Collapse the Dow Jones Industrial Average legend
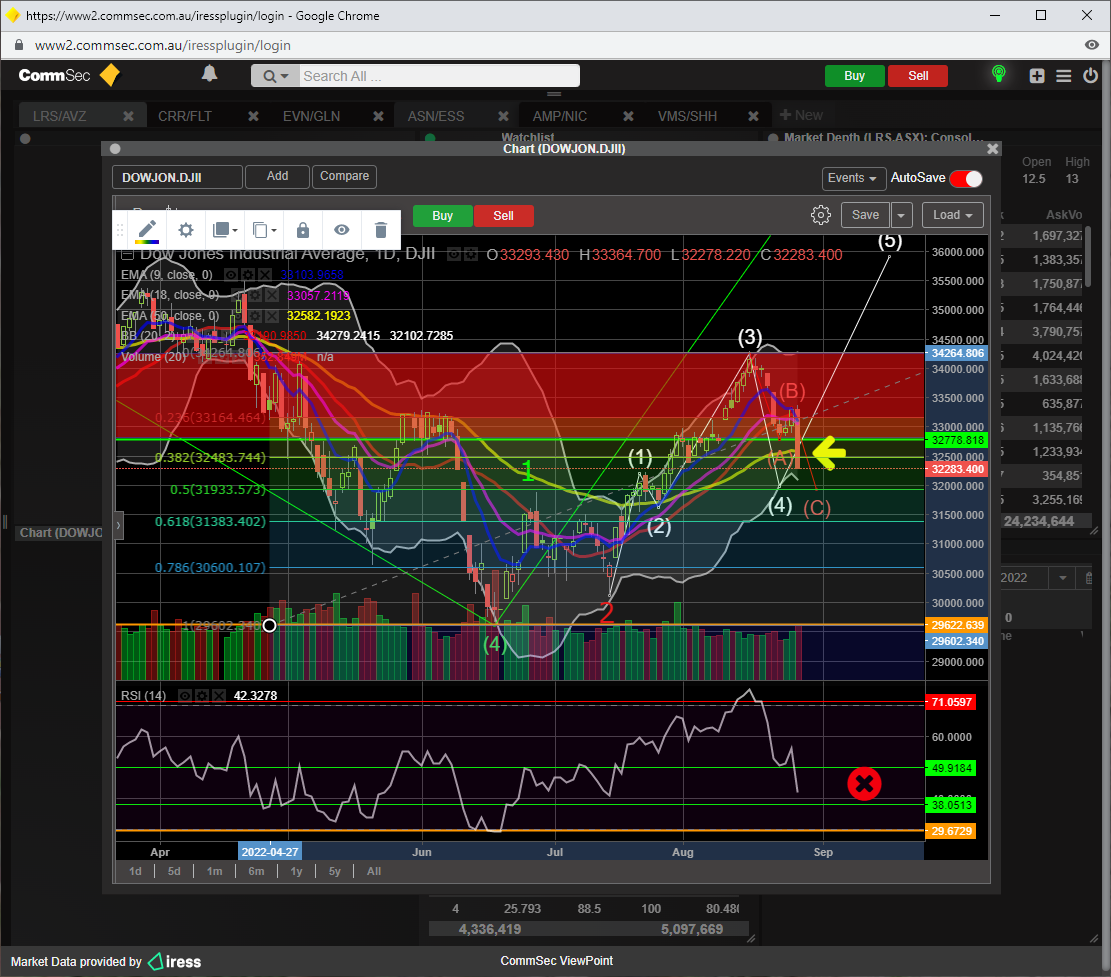1111x977 pixels. (x=128, y=254)
